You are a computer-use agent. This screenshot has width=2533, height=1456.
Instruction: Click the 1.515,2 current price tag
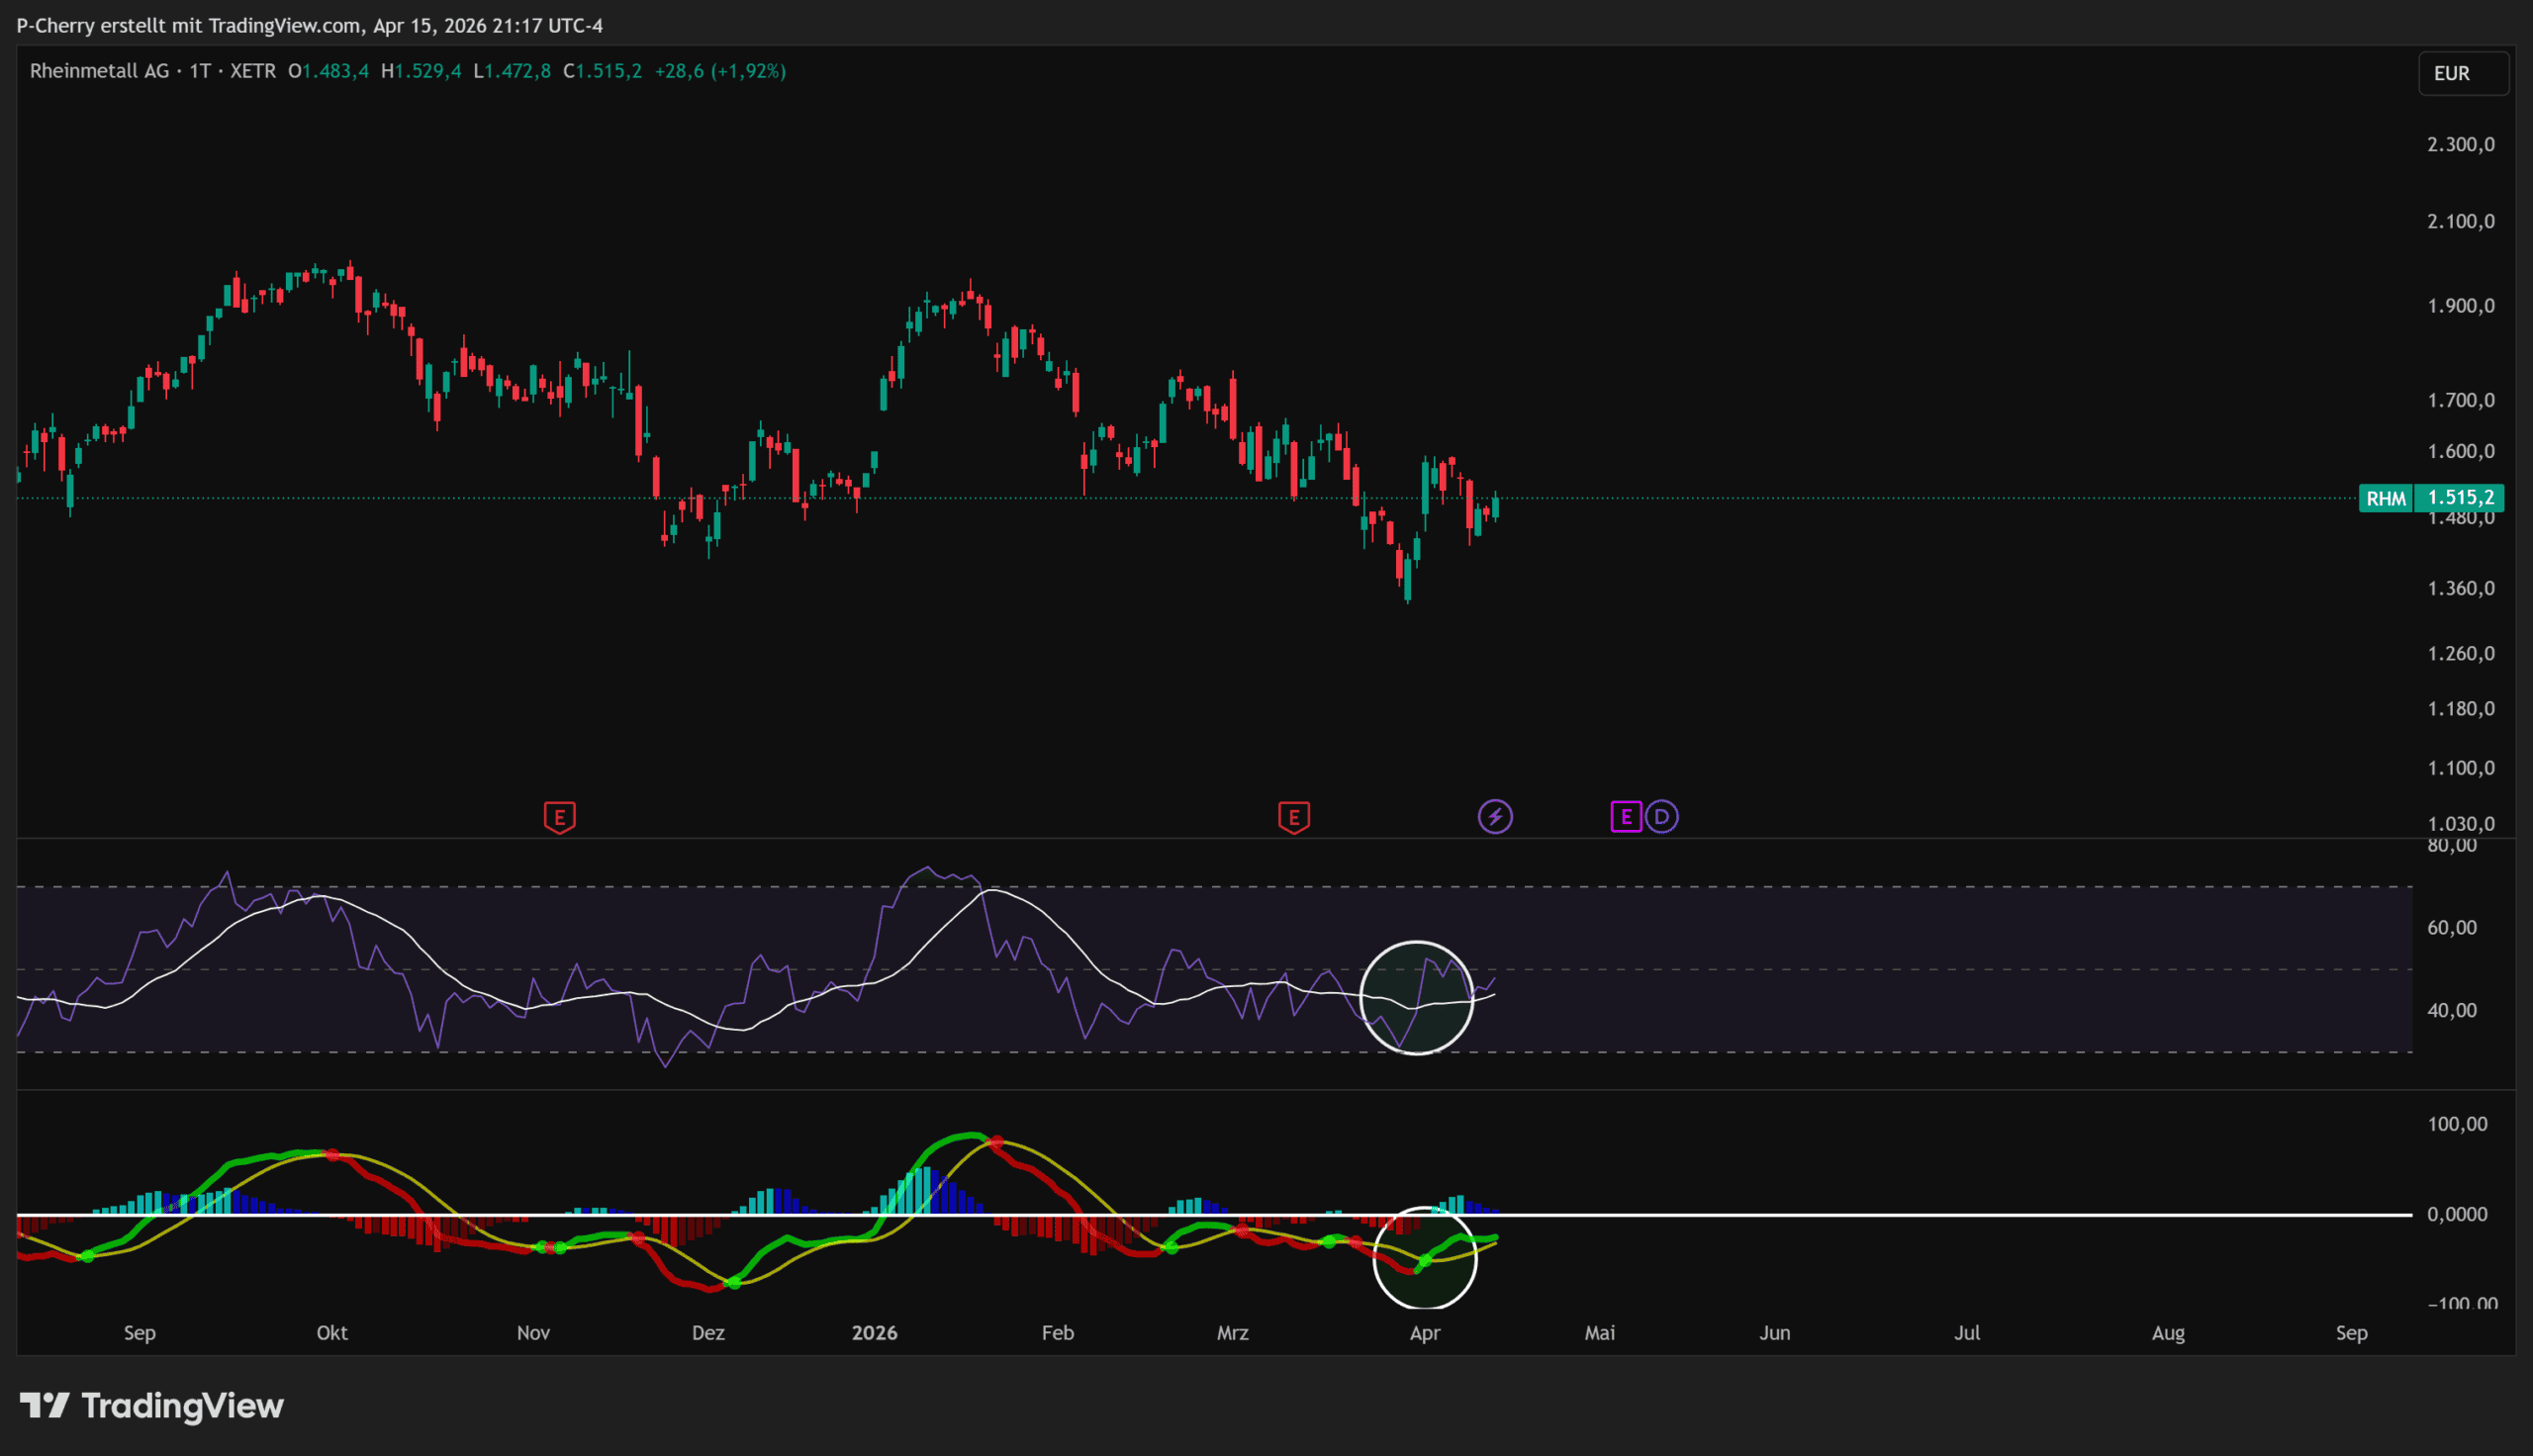(2459, 497)
